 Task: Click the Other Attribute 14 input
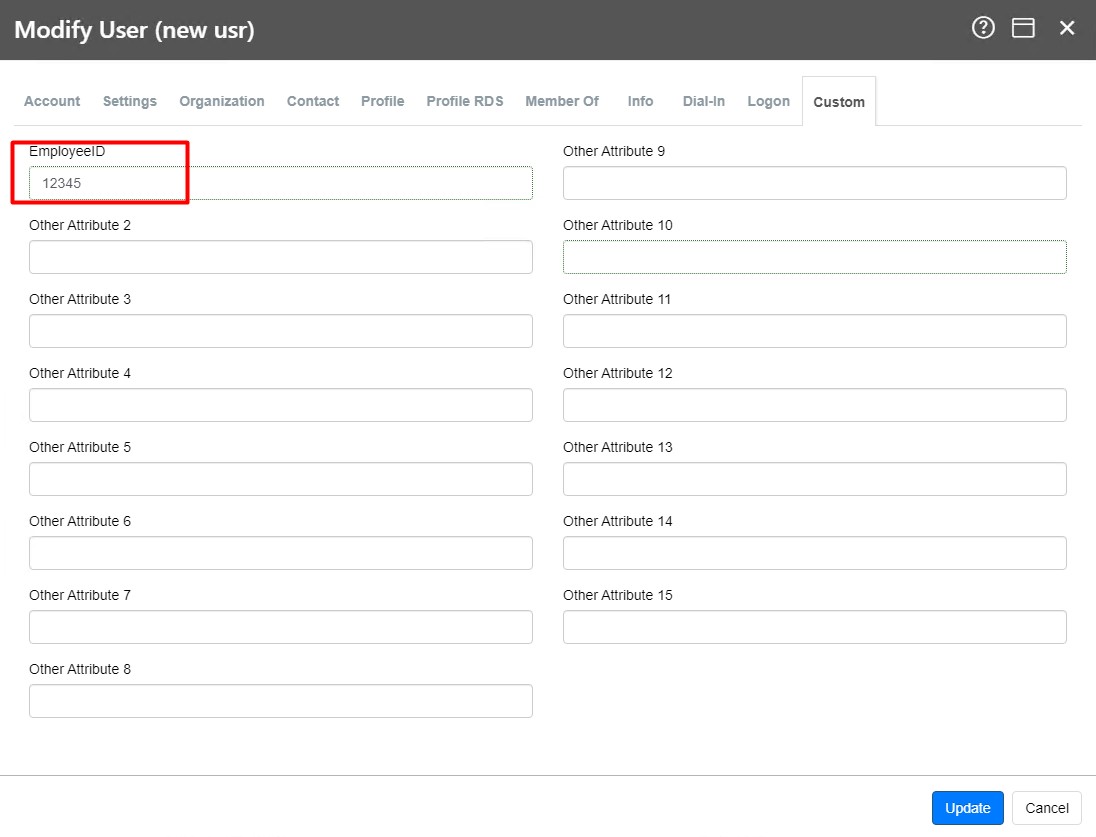click(x=814, y=553)
